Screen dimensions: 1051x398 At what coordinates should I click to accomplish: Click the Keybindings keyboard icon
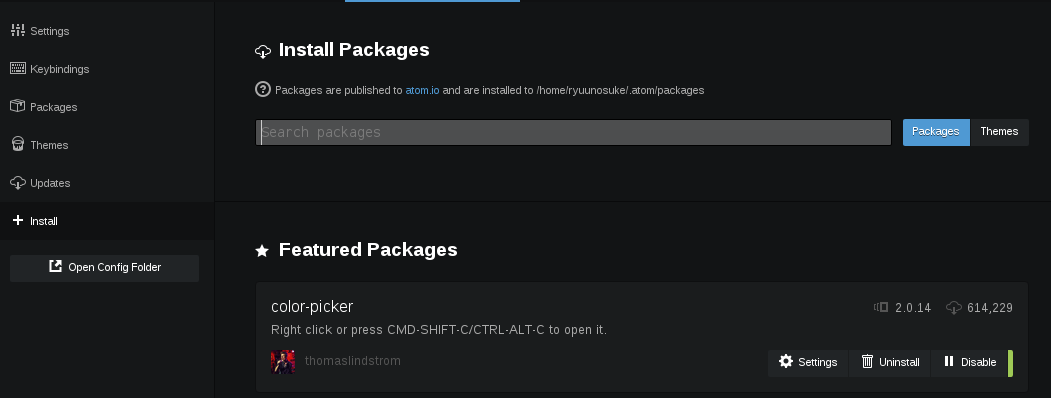coord(18,68)
